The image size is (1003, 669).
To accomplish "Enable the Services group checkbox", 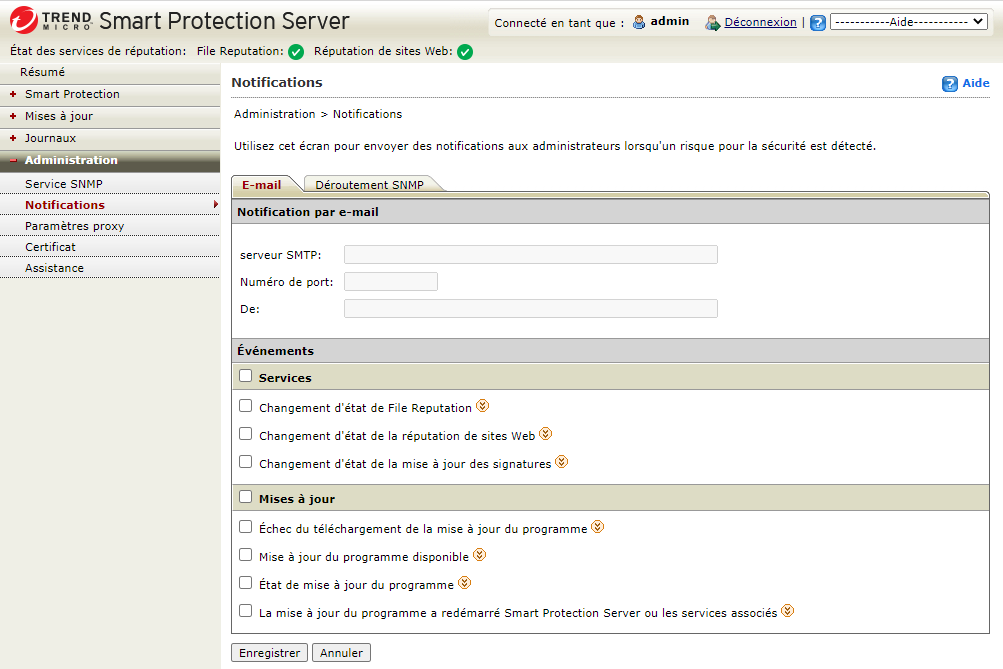I will pos(246,376).
